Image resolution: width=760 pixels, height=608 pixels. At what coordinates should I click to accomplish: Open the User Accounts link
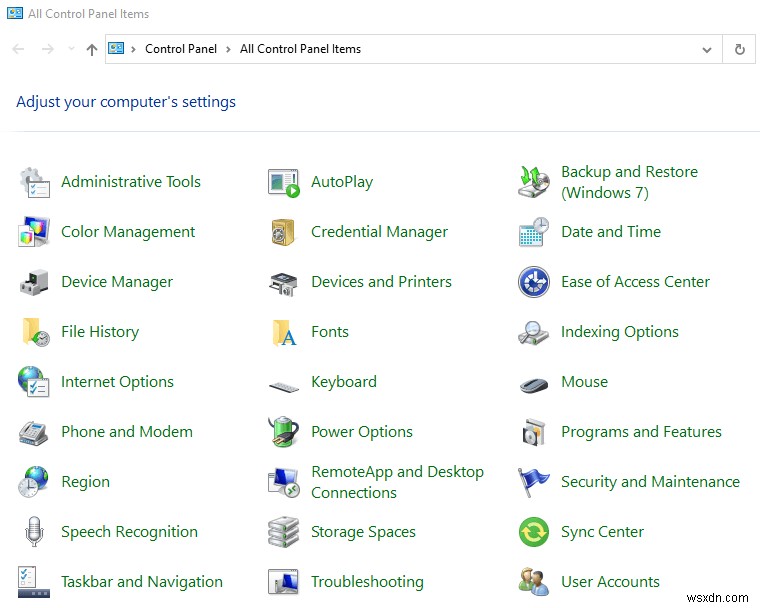click(x=610, y=582)
